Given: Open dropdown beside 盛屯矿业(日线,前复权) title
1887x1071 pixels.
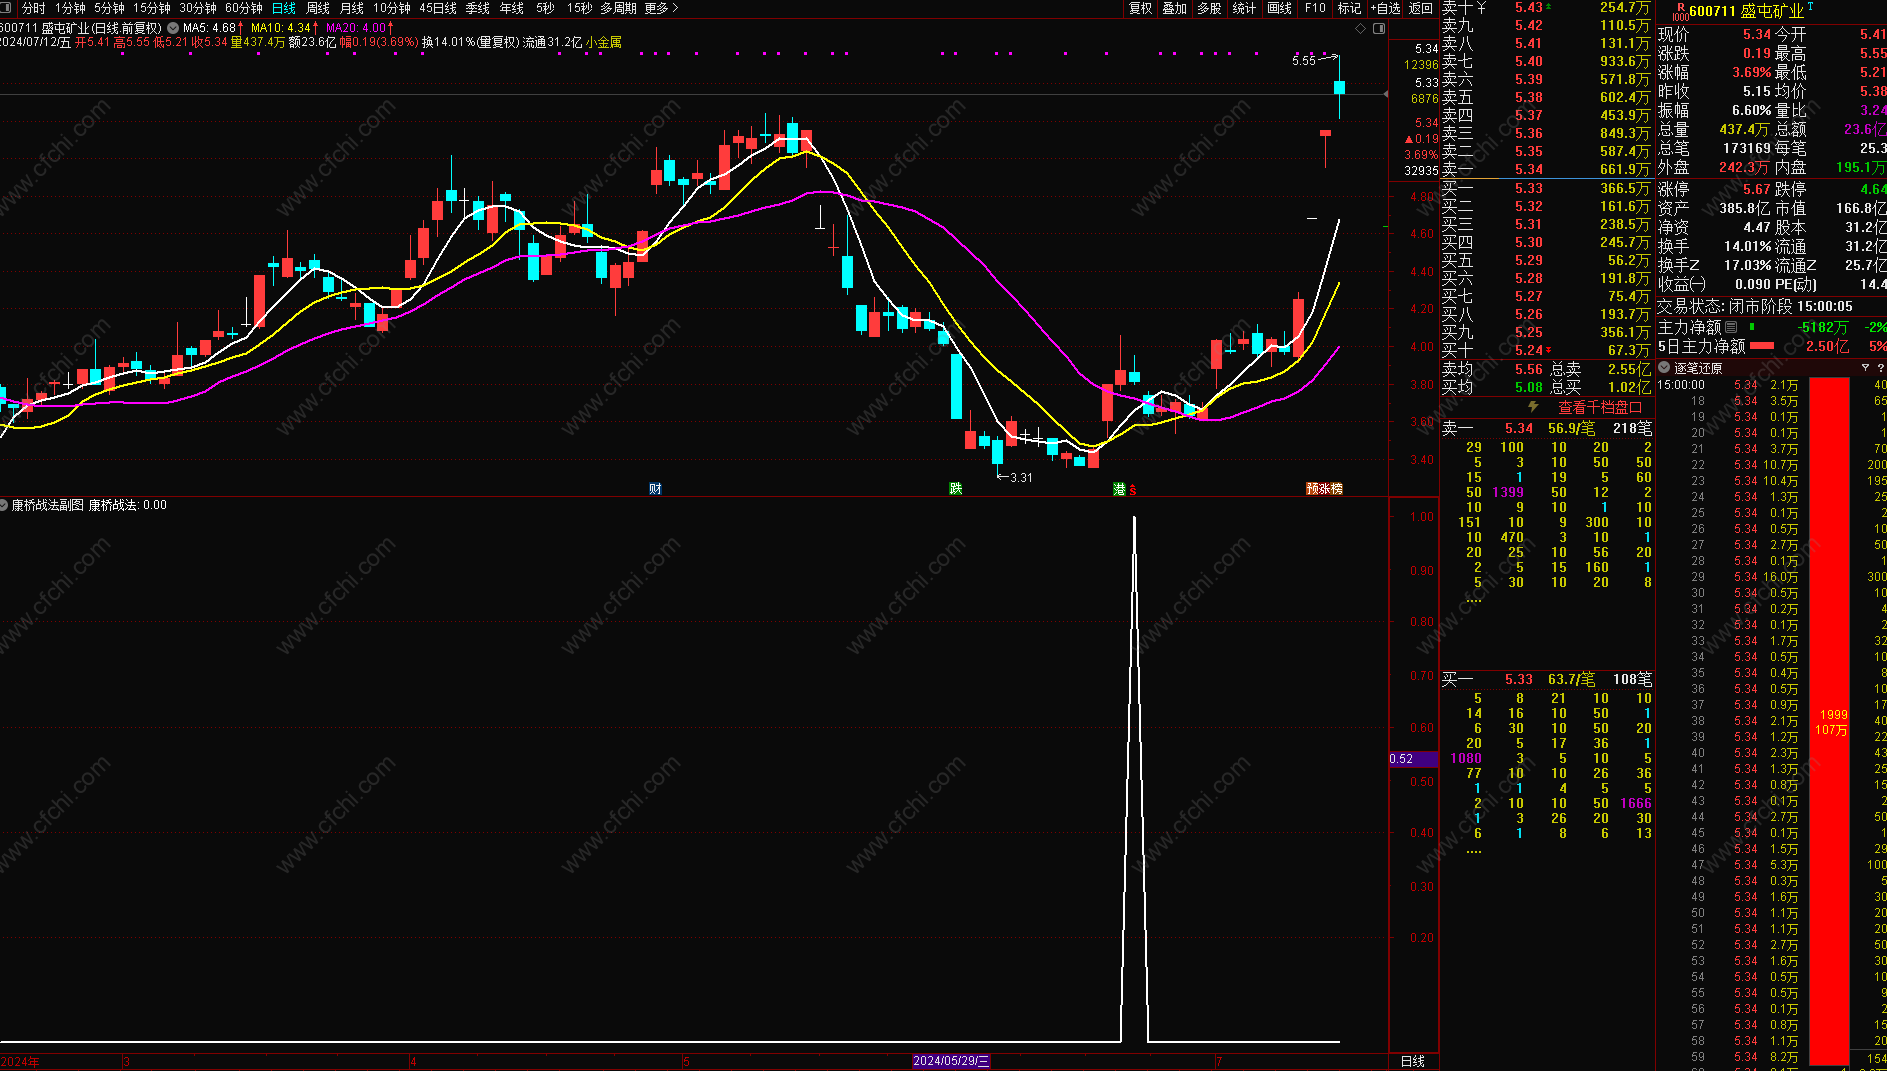Looking at the screenshot, I should tap(174, 28).
